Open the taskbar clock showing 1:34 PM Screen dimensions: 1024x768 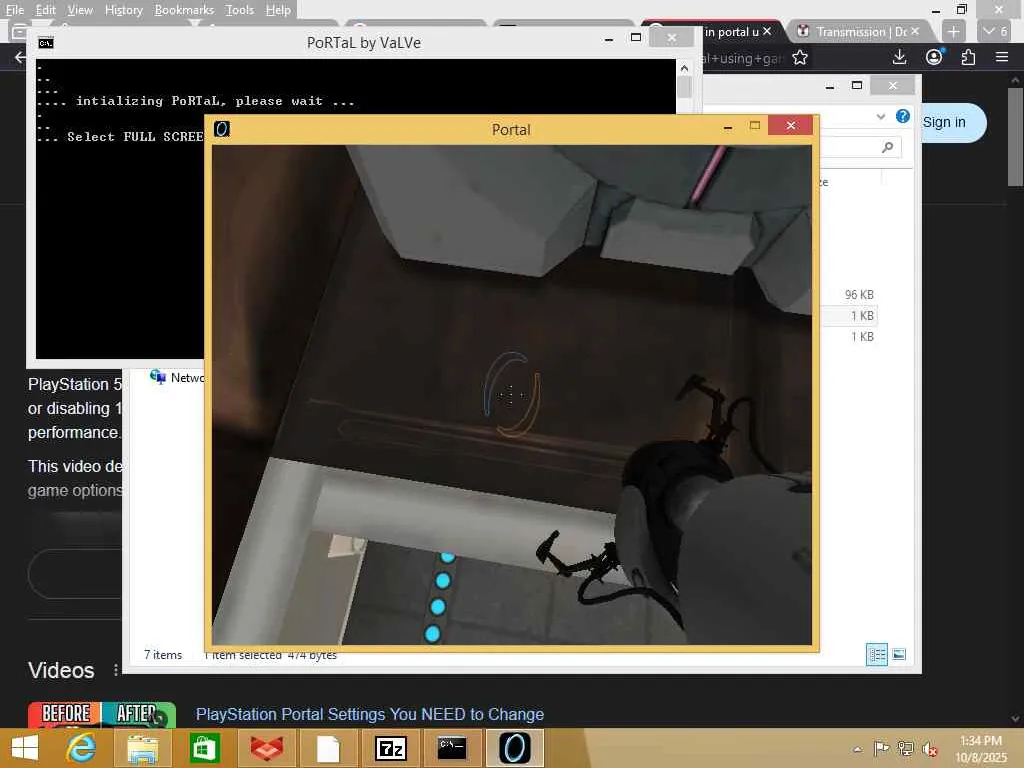coord(981,749)
